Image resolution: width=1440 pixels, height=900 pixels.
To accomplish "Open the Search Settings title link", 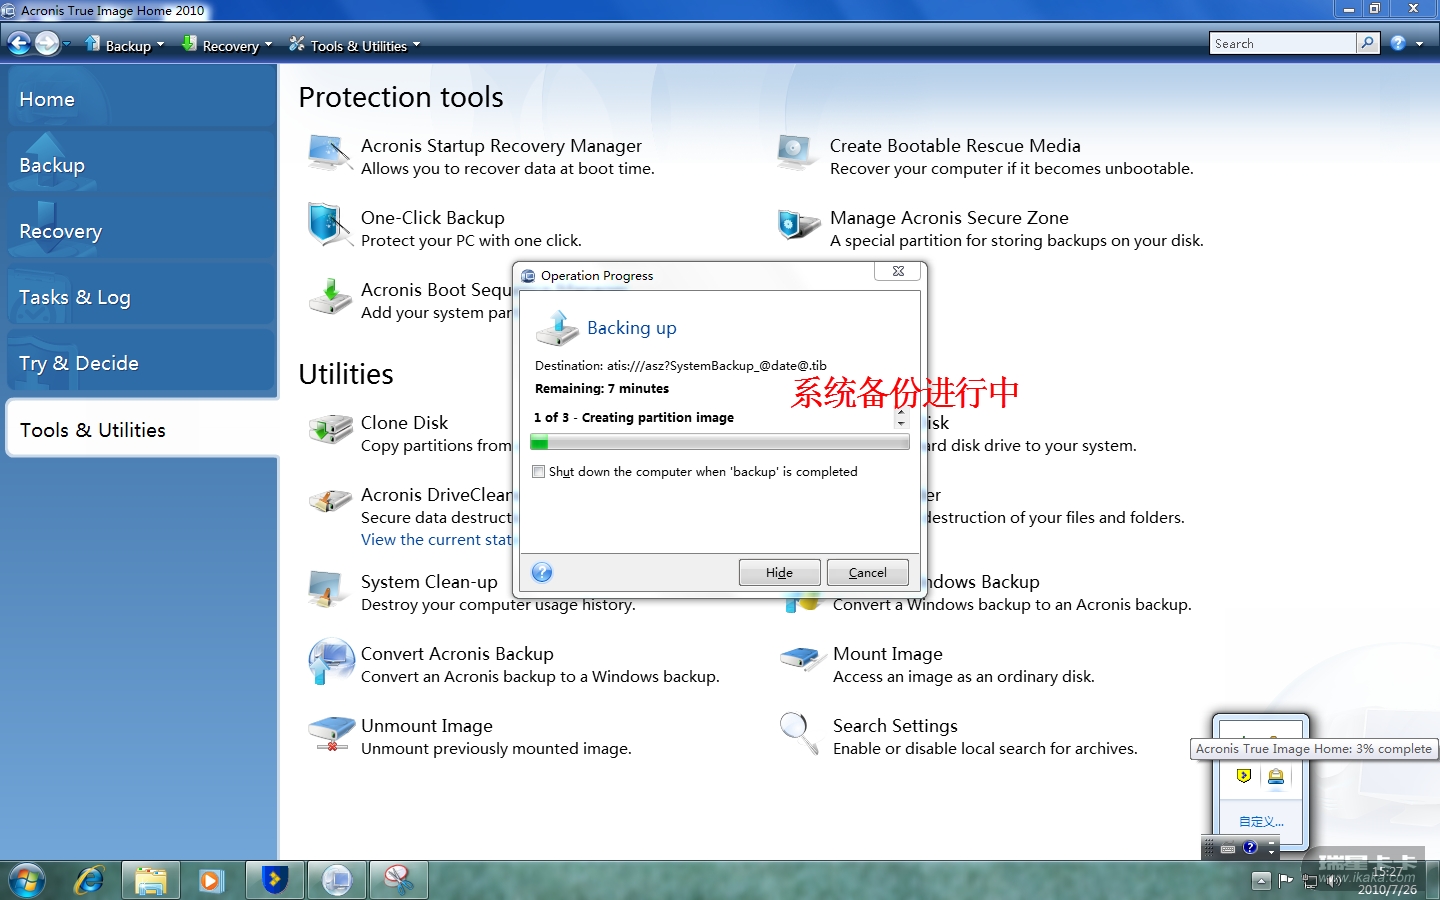I will [x=895, y=726].
